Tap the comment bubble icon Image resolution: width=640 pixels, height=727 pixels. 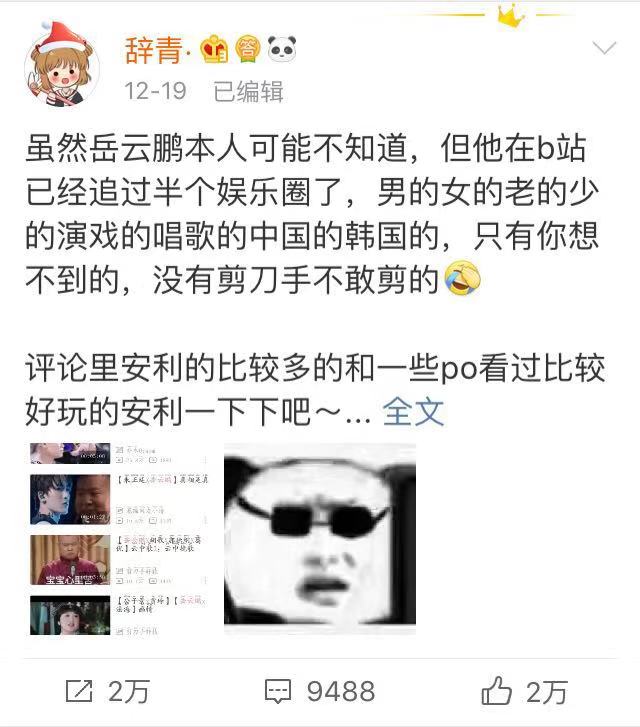tap(278, 691)
